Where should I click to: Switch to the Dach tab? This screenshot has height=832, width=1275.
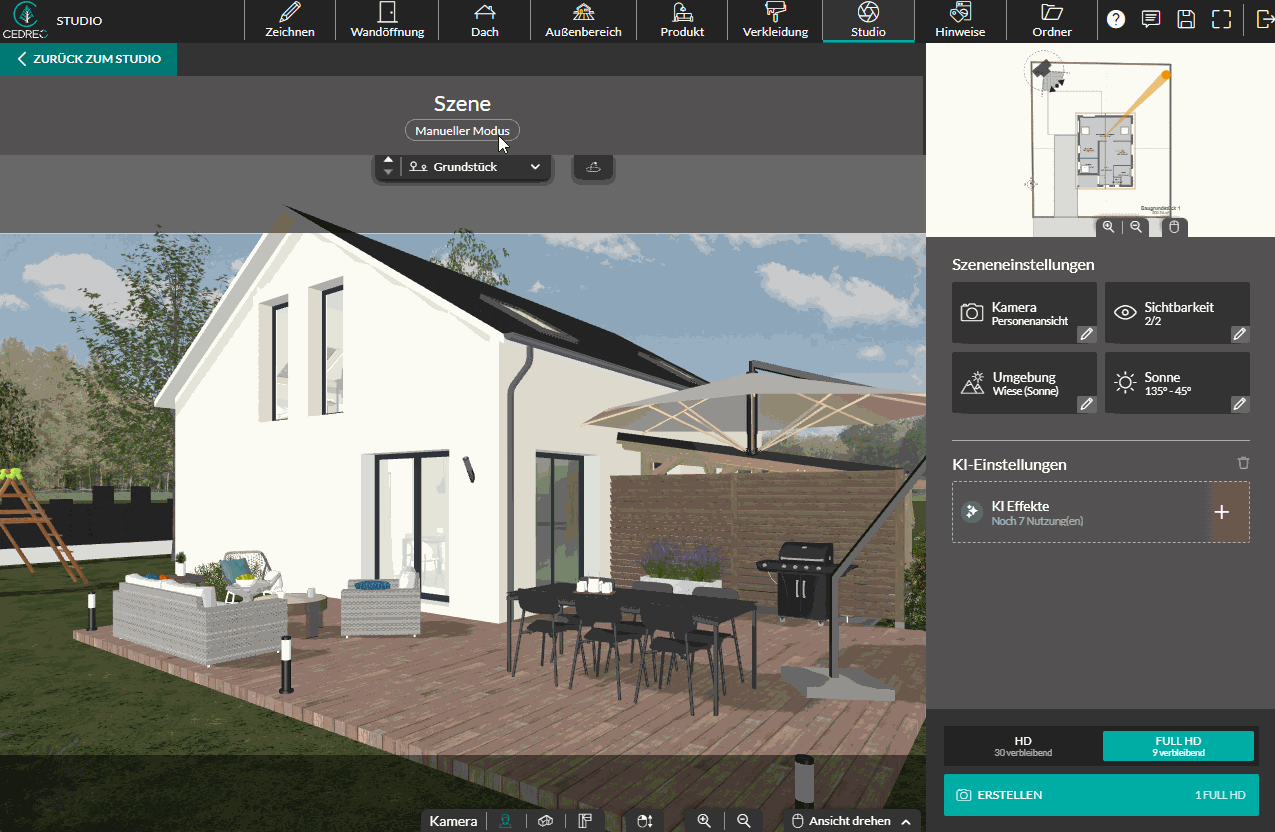(485, 21)
